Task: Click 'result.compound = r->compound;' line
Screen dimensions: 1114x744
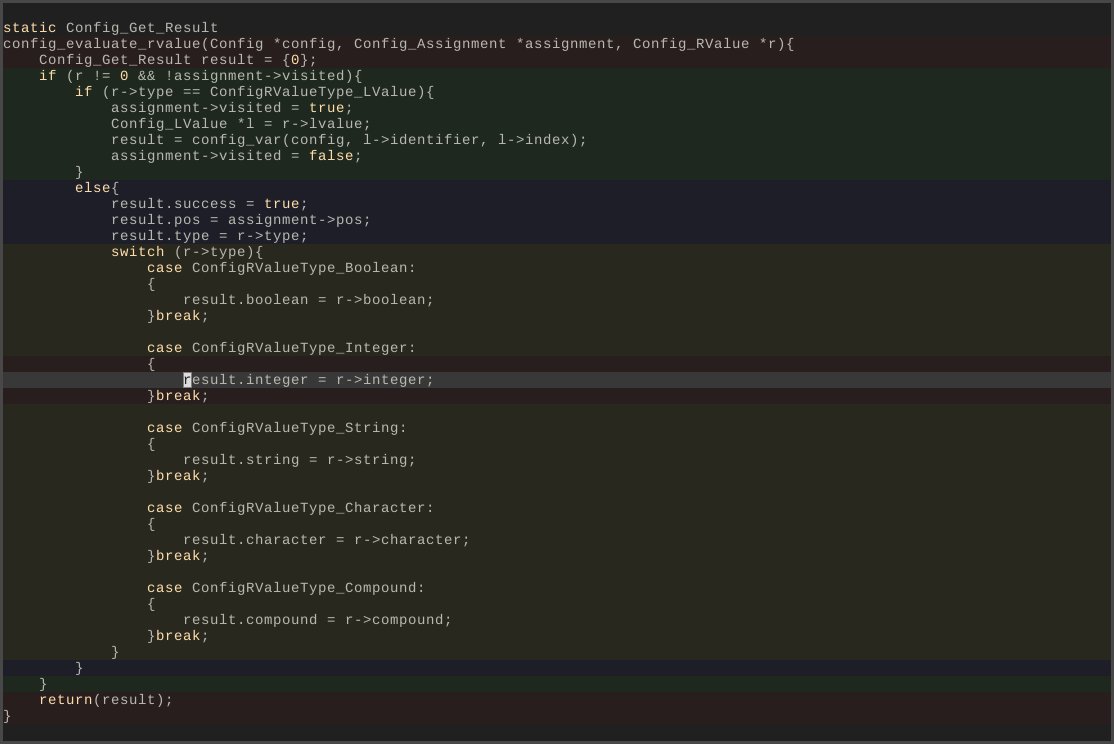Action: [x=317, y=620]
